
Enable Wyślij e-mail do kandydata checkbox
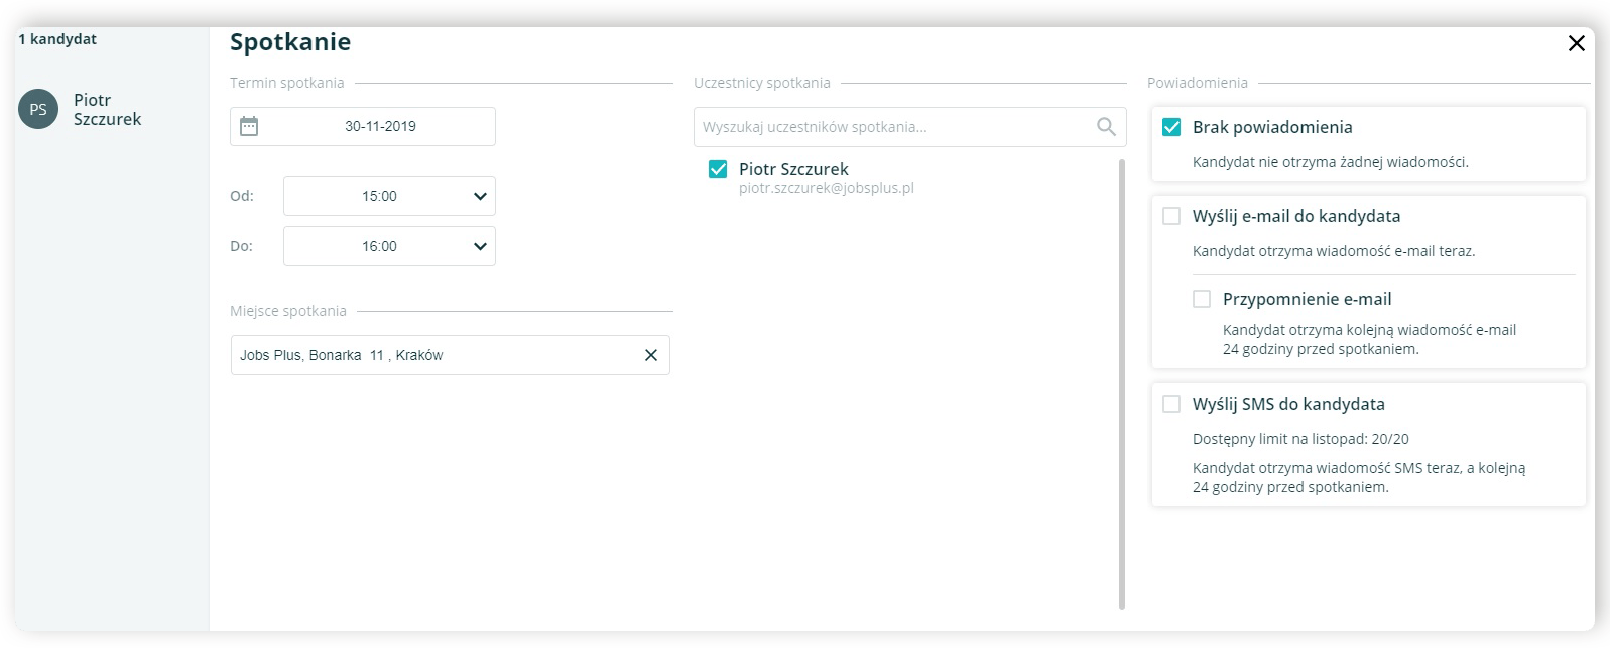1171,216
